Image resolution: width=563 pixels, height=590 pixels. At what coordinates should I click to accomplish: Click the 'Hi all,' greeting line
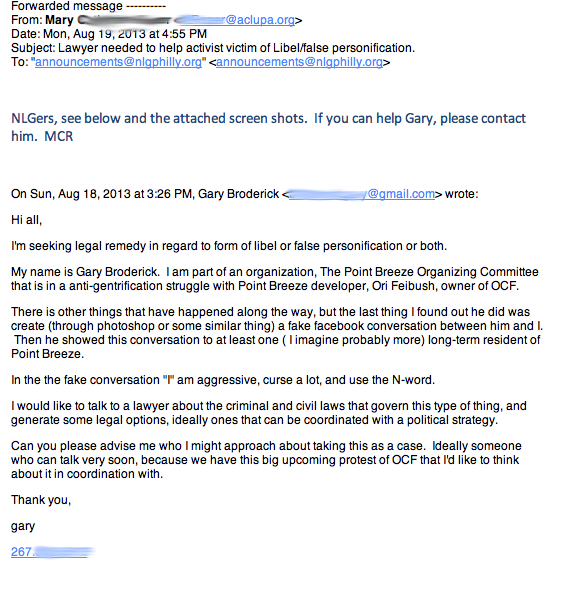tap(26, 220)
